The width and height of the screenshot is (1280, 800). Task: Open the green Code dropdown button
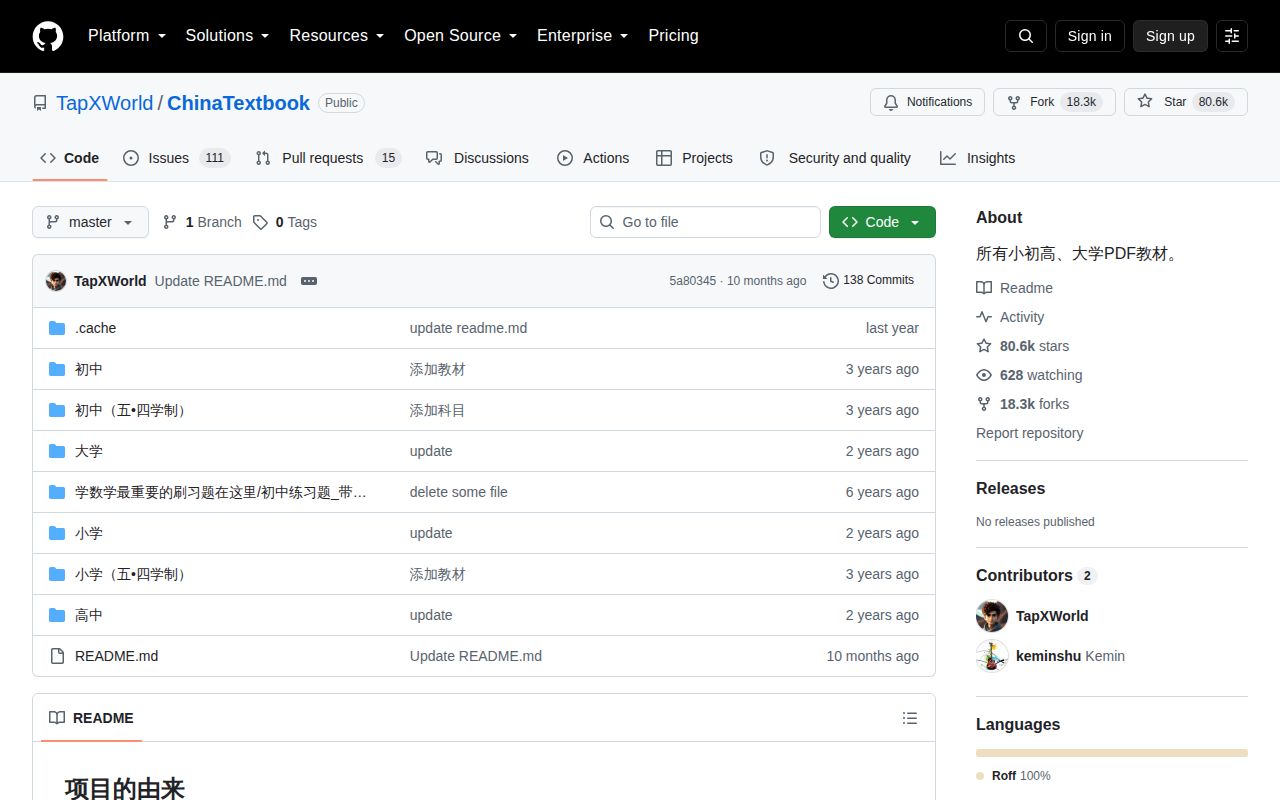coord(882,222)
